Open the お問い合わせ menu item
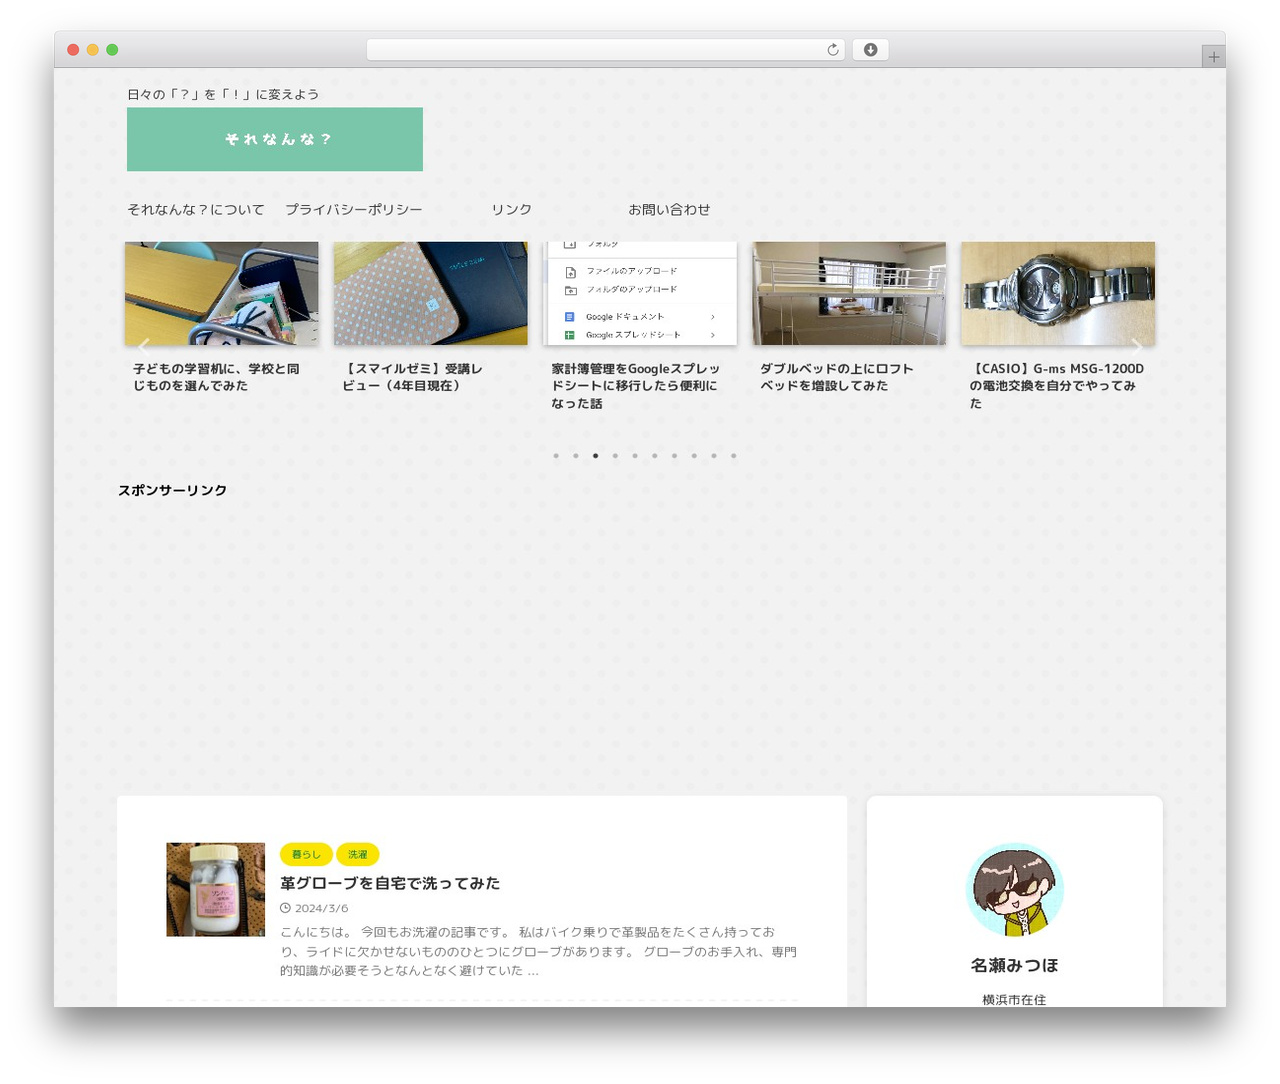This screenshot has width=1280, height=1084. pos(669,210)
